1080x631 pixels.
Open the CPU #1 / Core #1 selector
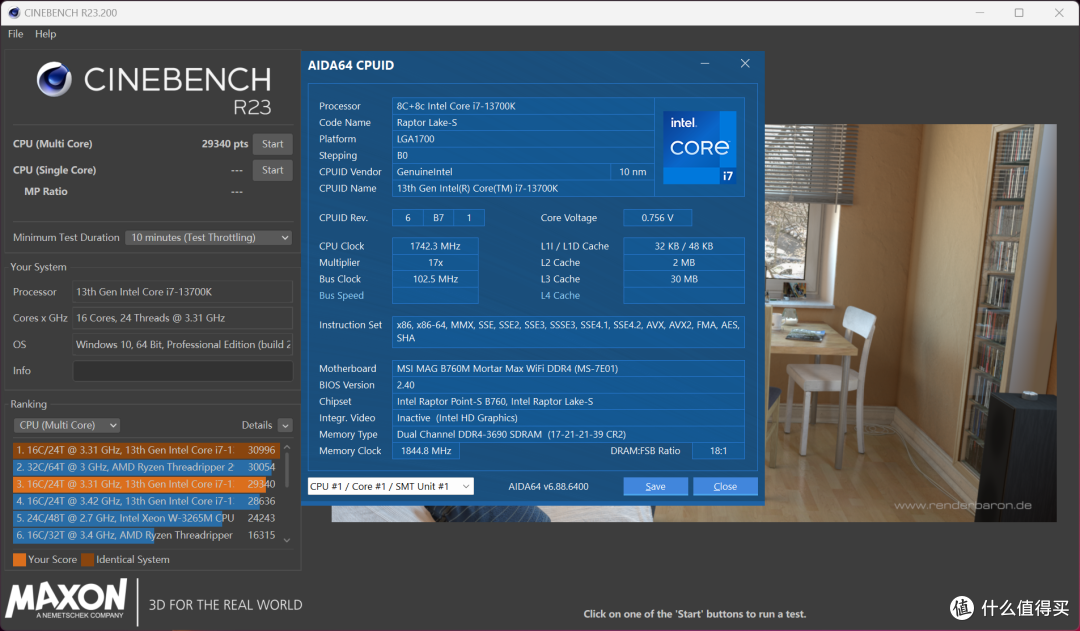click(x=391, y=486)
